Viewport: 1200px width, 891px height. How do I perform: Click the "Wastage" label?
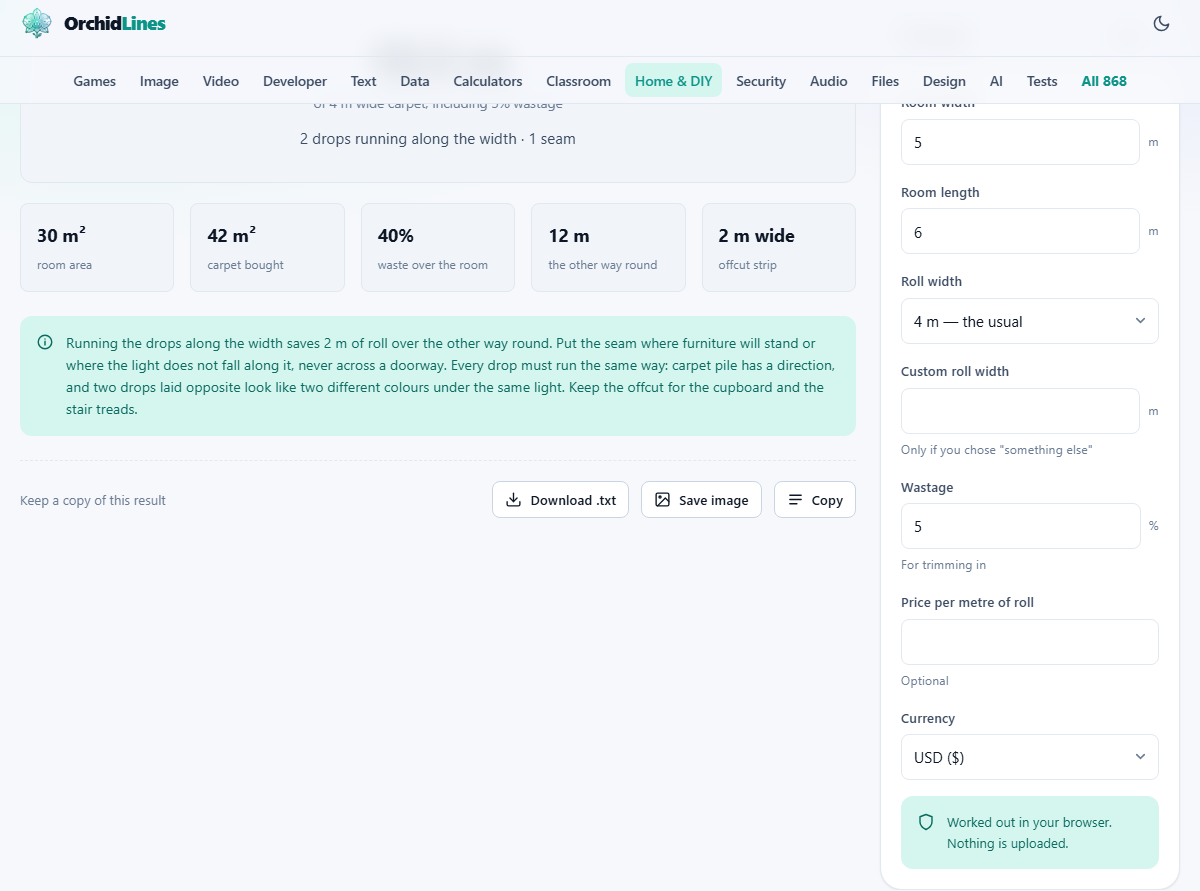point(927,487)
